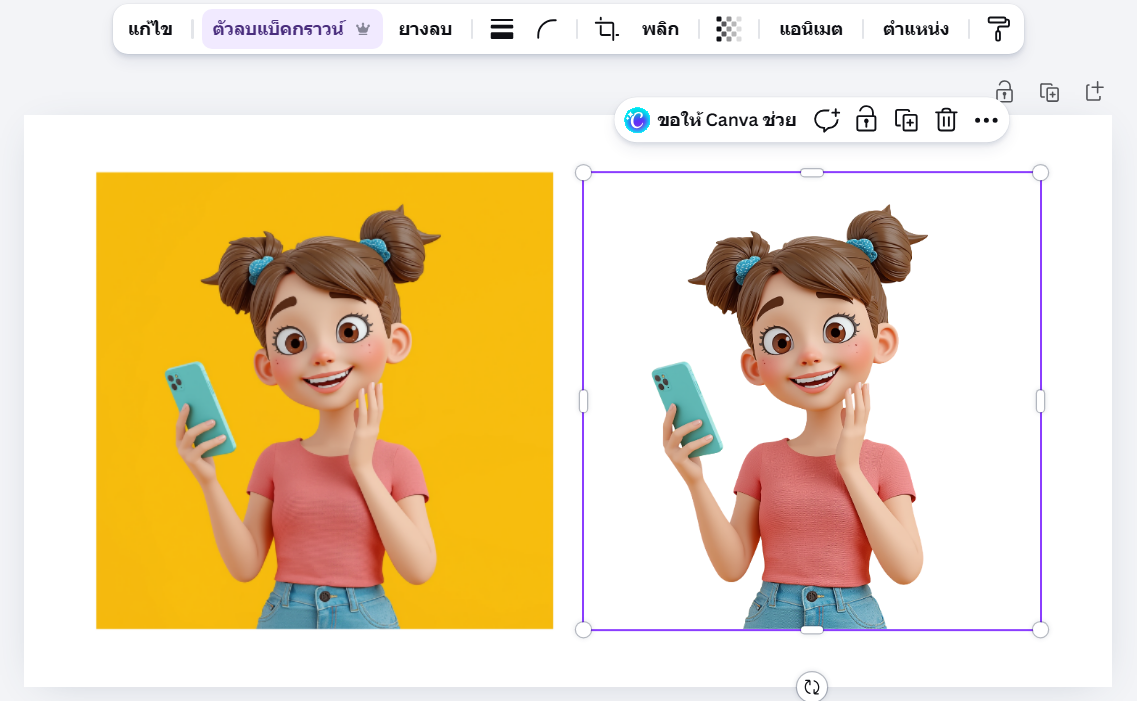Apply corner rounding using the curve icon
This screenshot has width=1137, height=701.
tap(547, 28)
